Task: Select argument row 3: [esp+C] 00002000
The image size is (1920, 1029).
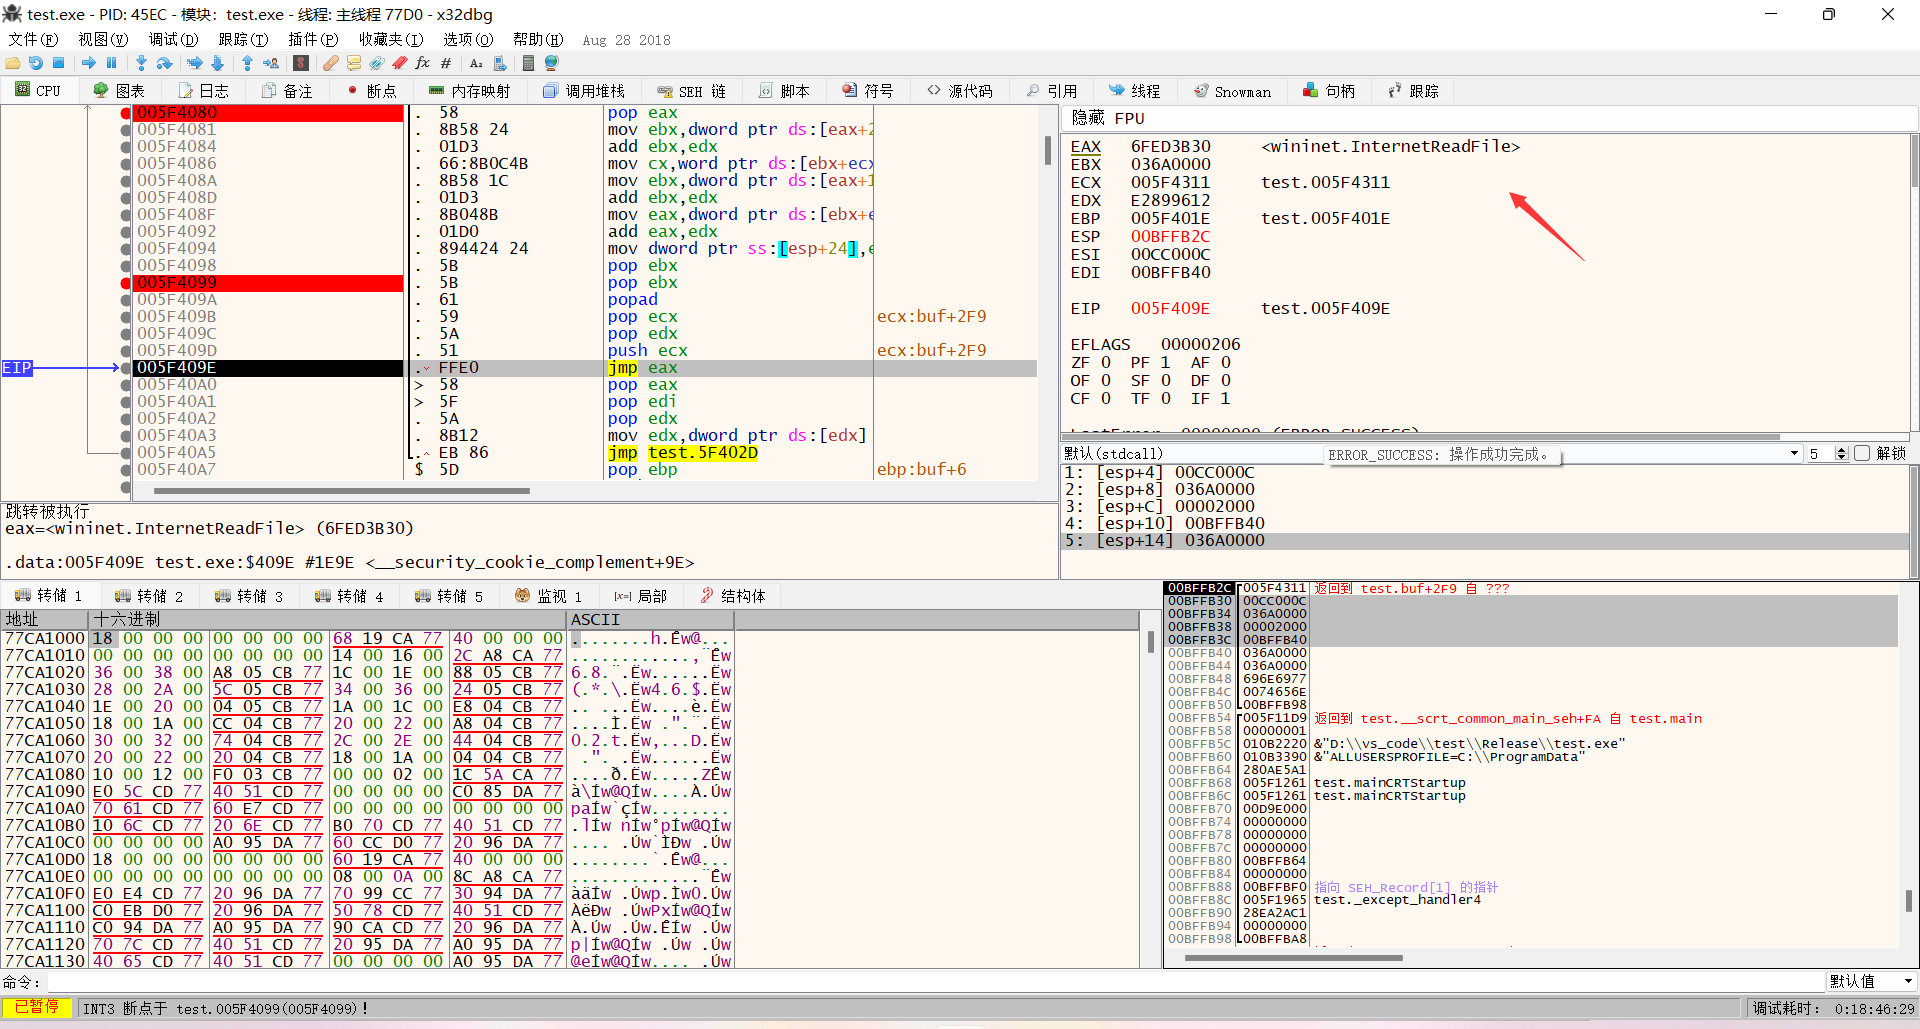Action: tap(1485, 507)
